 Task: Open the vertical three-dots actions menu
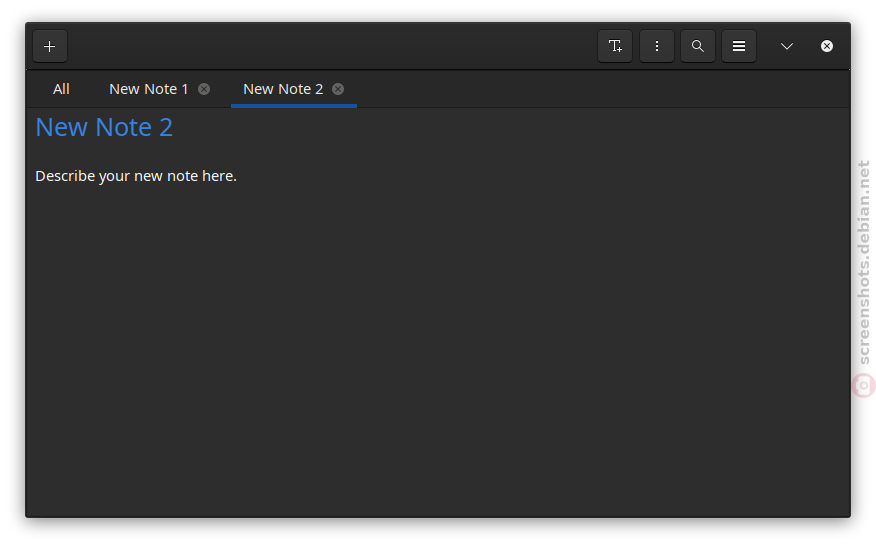click(x=656, y=46)
